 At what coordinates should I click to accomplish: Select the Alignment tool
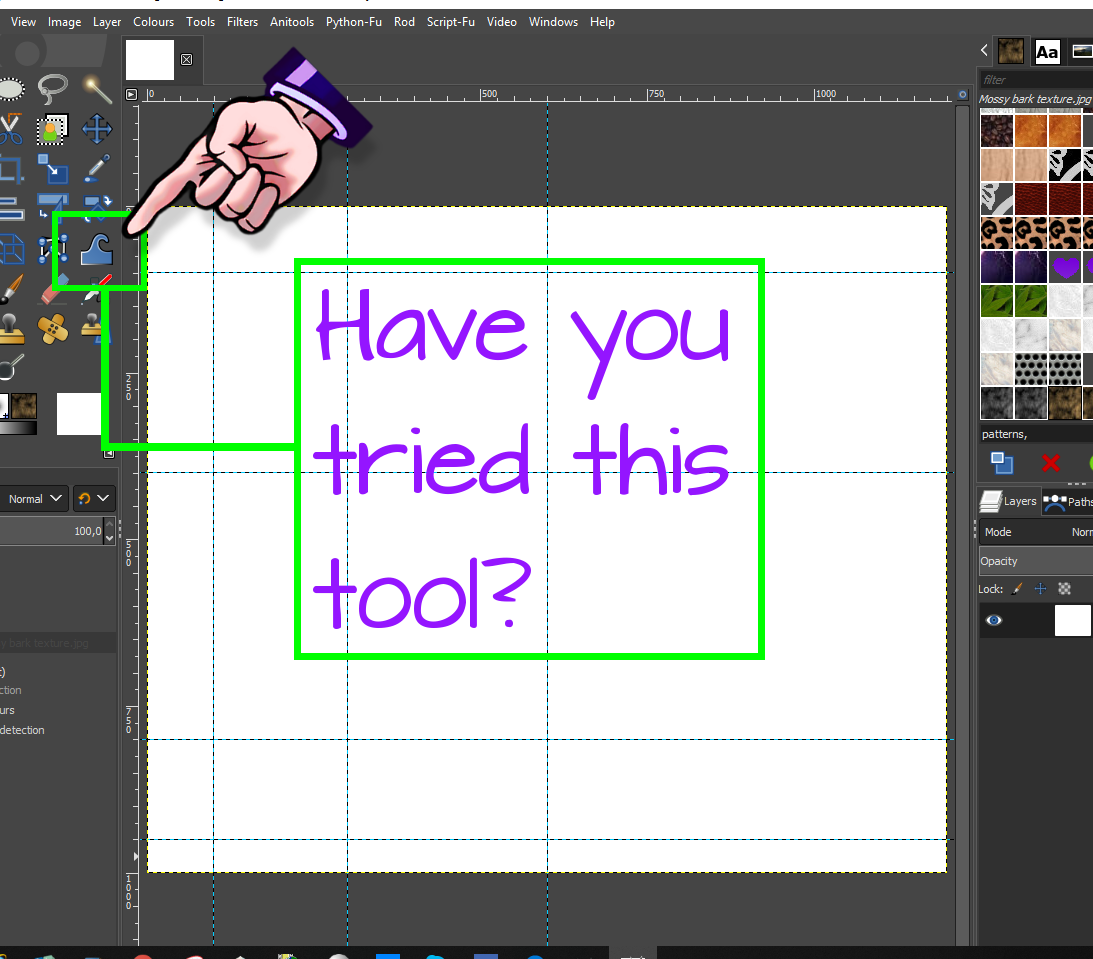click(10, 207)
